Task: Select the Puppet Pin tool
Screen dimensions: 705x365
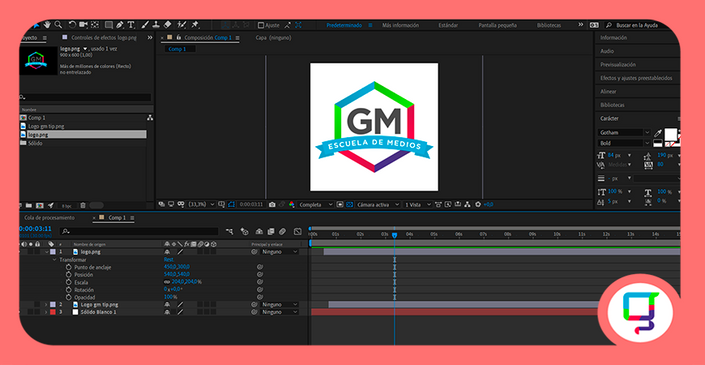Action: (195, 25)
